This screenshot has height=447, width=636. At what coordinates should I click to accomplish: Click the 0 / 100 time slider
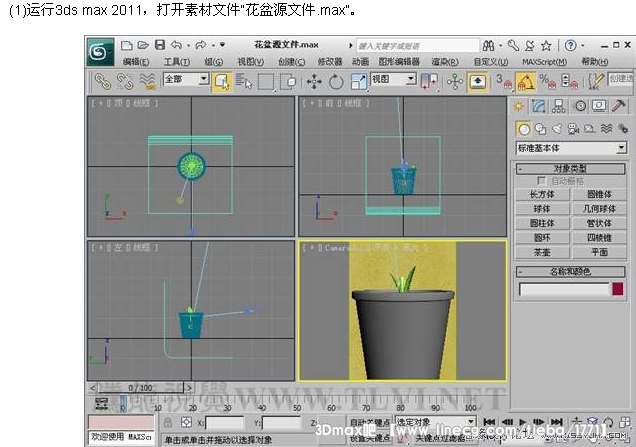pyautogui.click(x=140, y=388)
